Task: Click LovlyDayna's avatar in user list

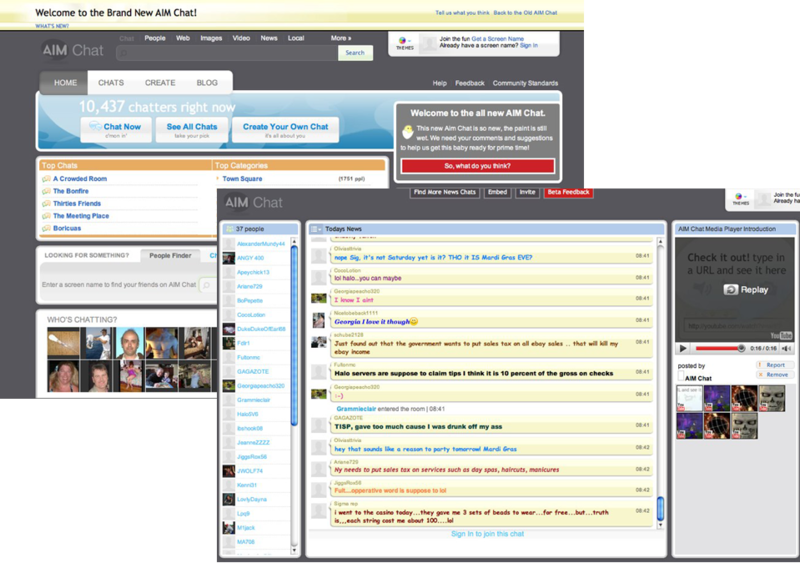Action: click(x=229, y=499)
